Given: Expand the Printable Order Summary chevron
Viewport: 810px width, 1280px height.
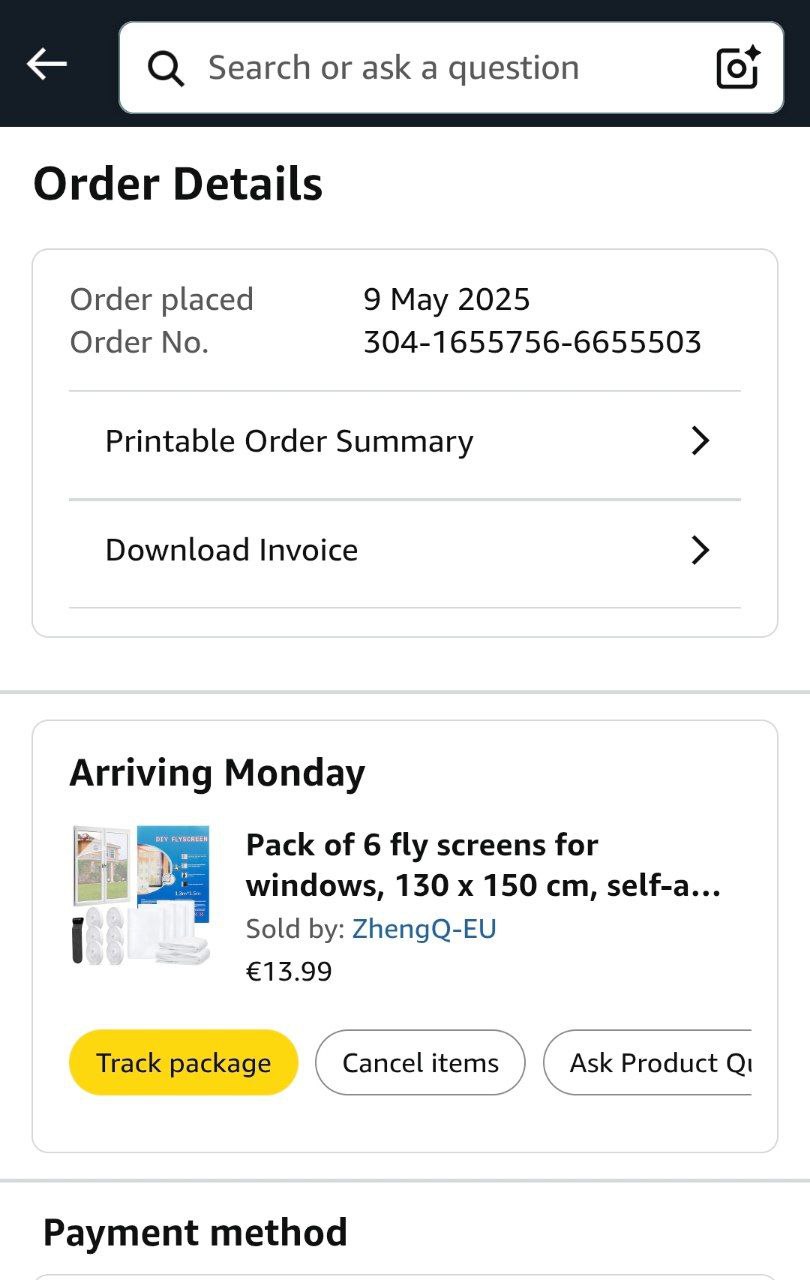Looking at the screenshot, I should tap(700, 441).
